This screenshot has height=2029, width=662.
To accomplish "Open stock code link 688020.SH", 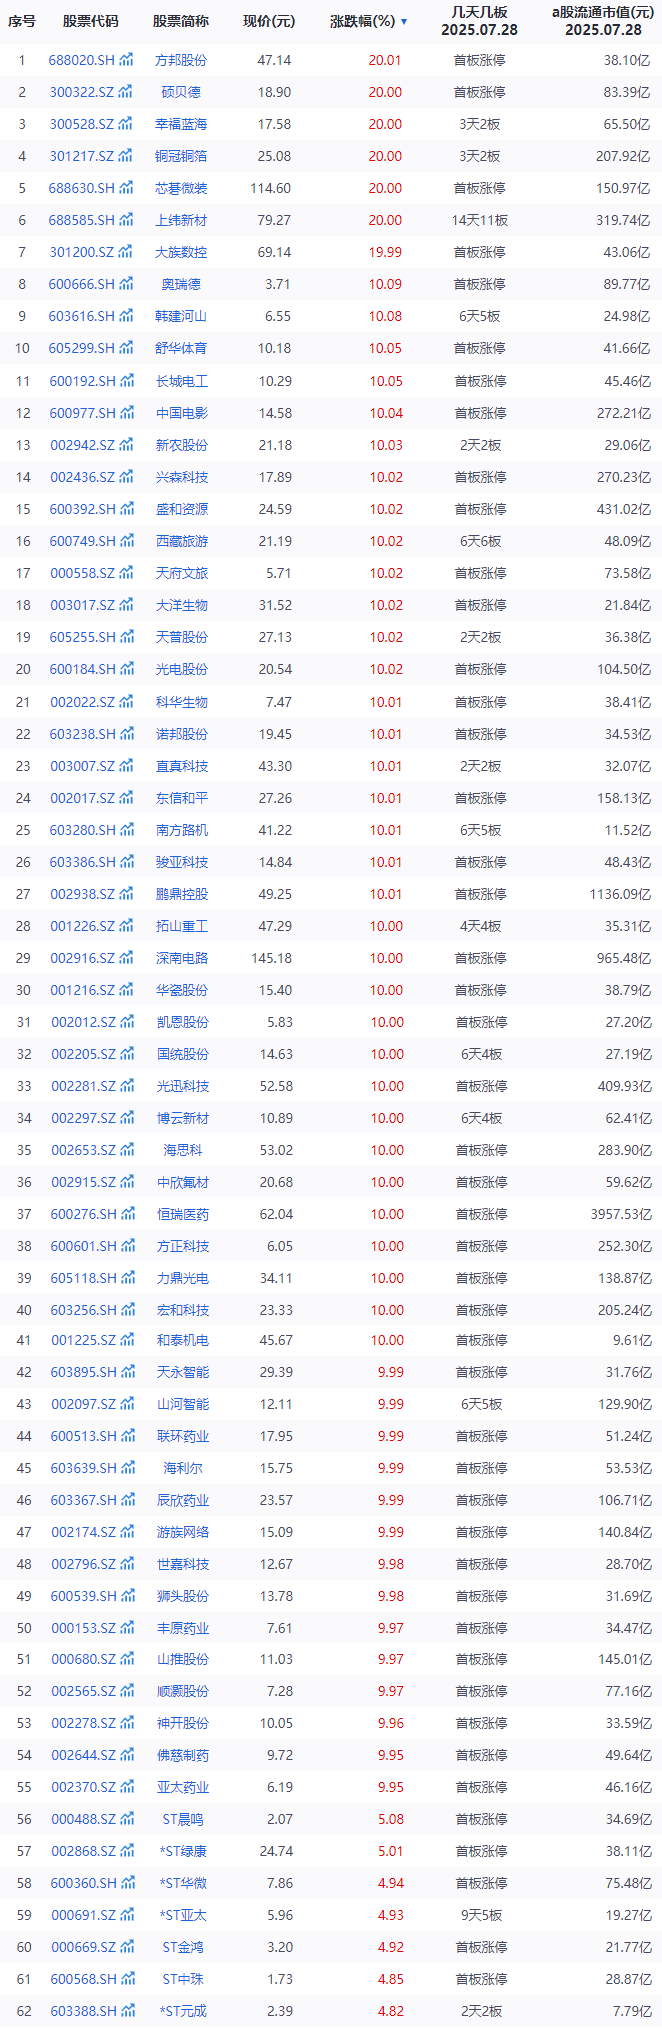I will click(x=82, y=60).
